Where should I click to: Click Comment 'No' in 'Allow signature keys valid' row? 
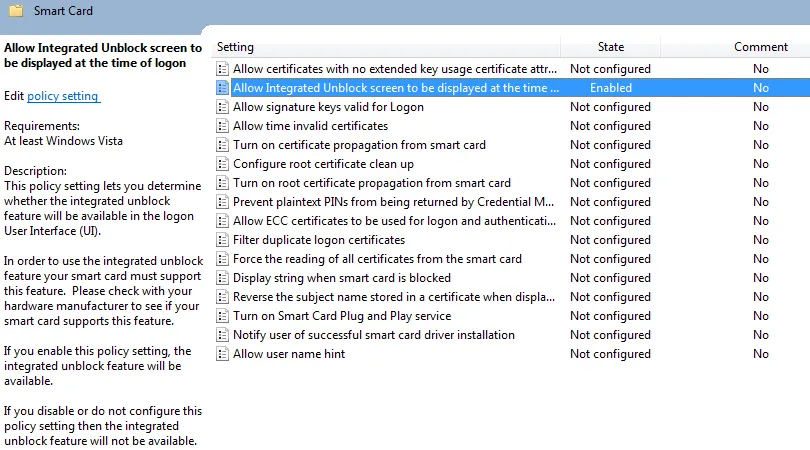pos(760,107)
